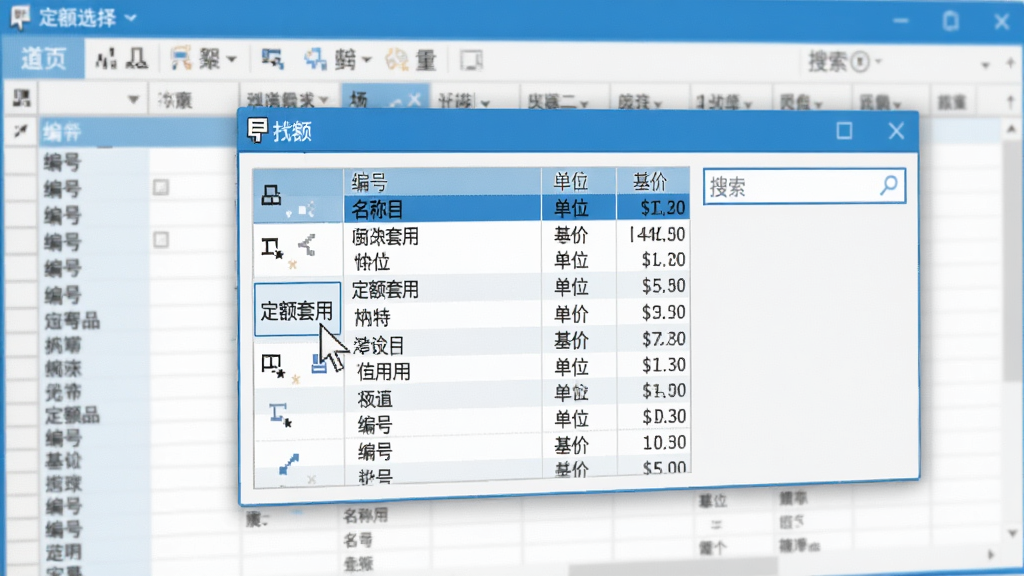Open the 道页 tab
Image resolution: width=1024 pixels, height=576 pixels.
click(44, 59)
